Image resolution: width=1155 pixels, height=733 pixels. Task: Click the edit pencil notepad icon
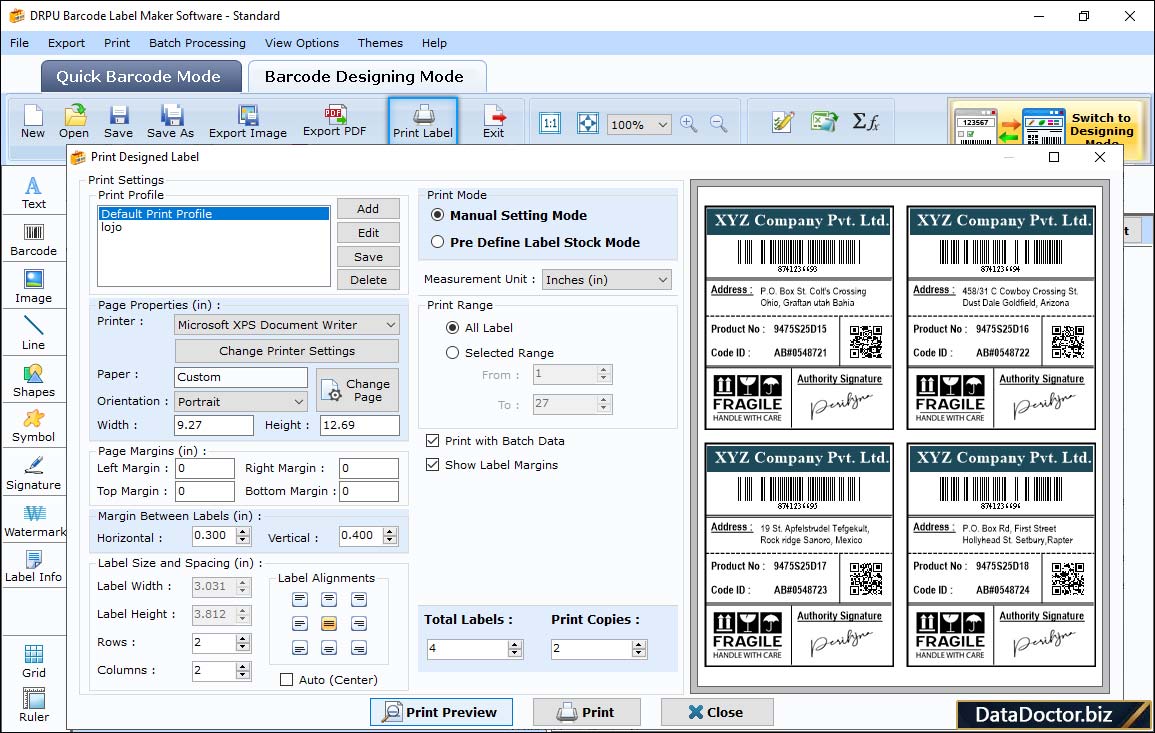pos(782,122)
